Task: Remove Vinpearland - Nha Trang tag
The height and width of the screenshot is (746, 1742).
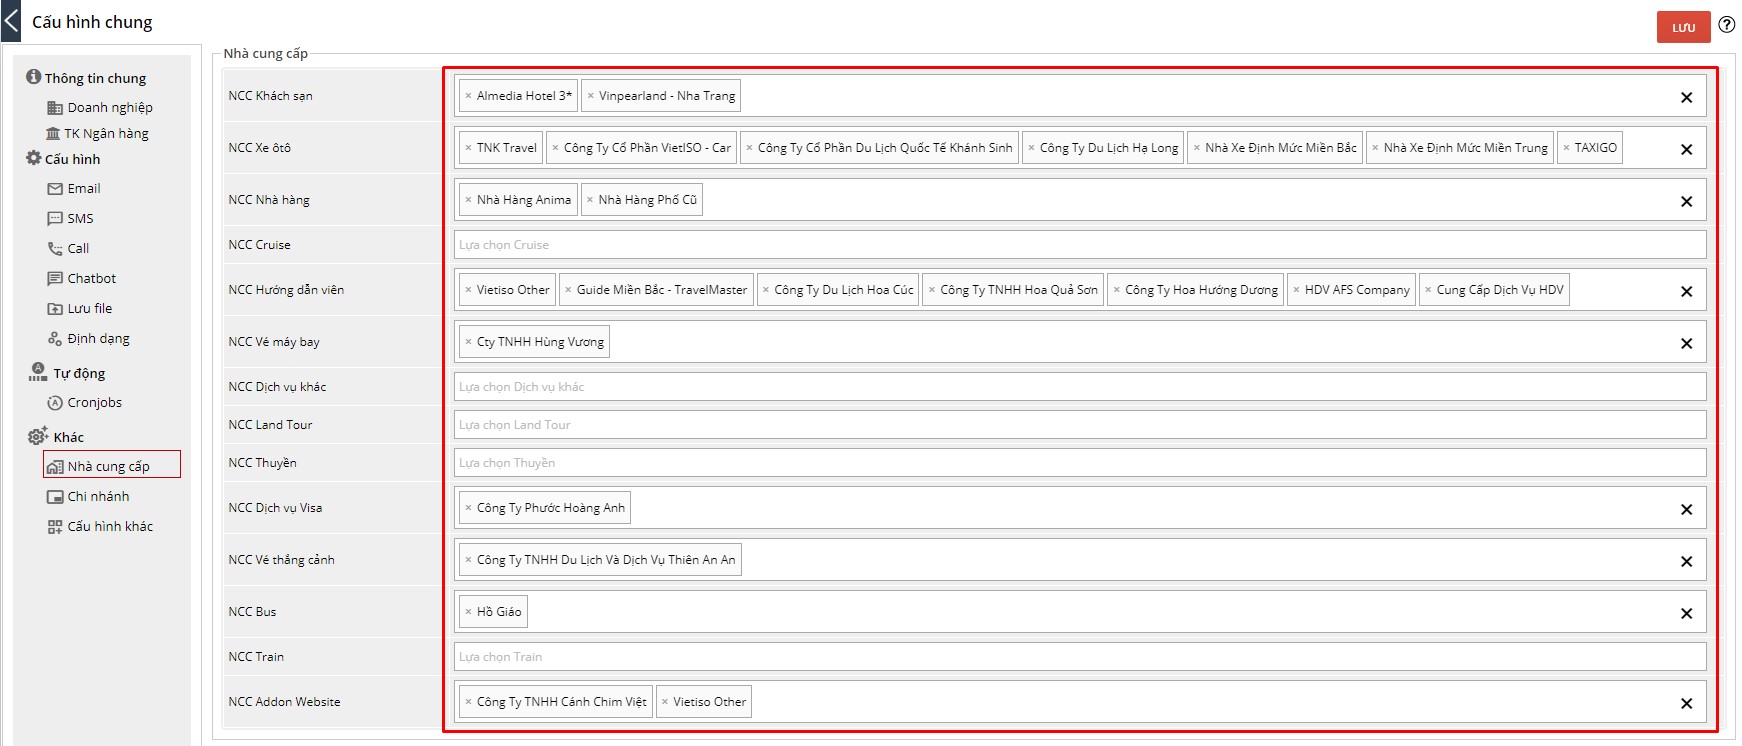Action: tap(590, 96)
